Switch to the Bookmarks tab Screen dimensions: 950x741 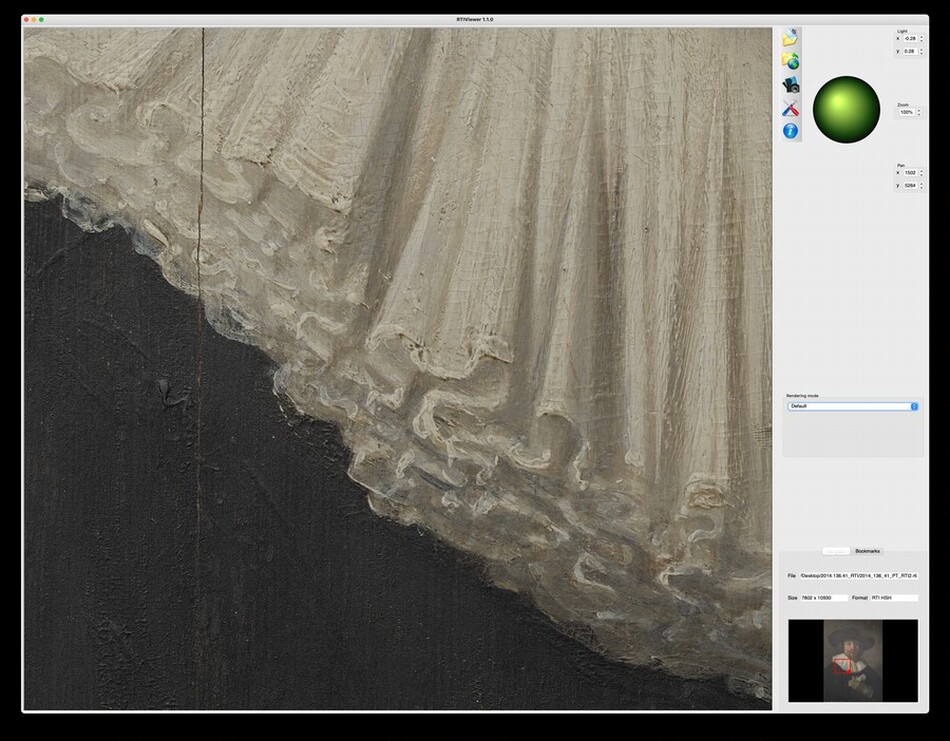coord(867,551)
